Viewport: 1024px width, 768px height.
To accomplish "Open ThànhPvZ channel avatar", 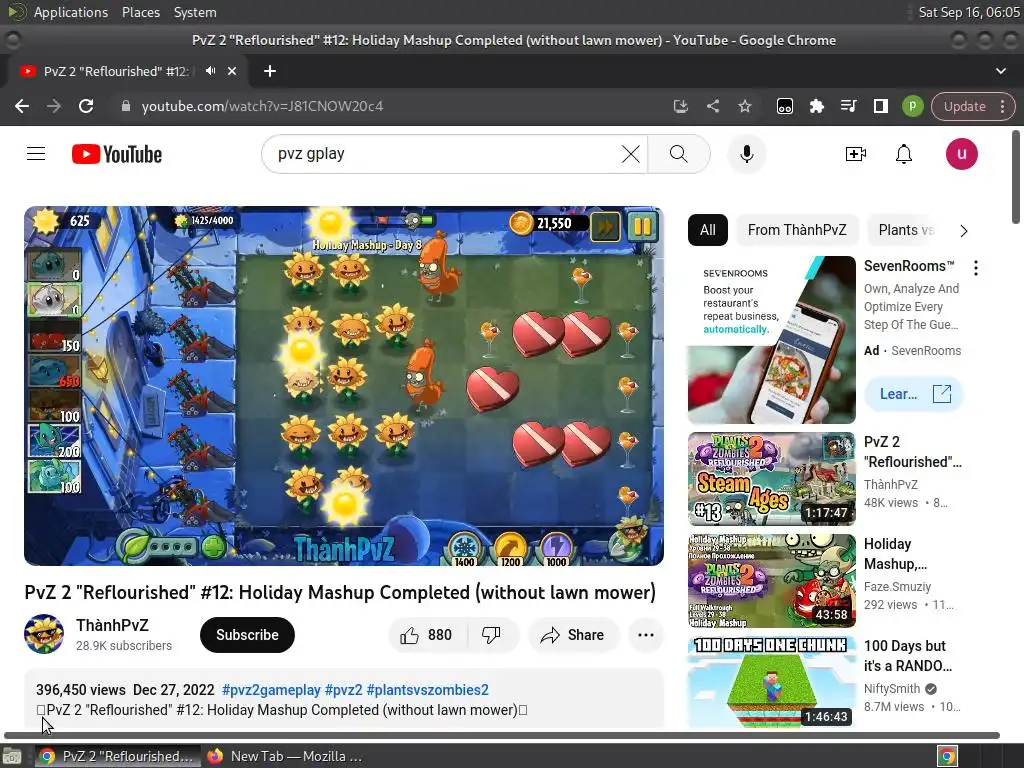I will 44,634.
